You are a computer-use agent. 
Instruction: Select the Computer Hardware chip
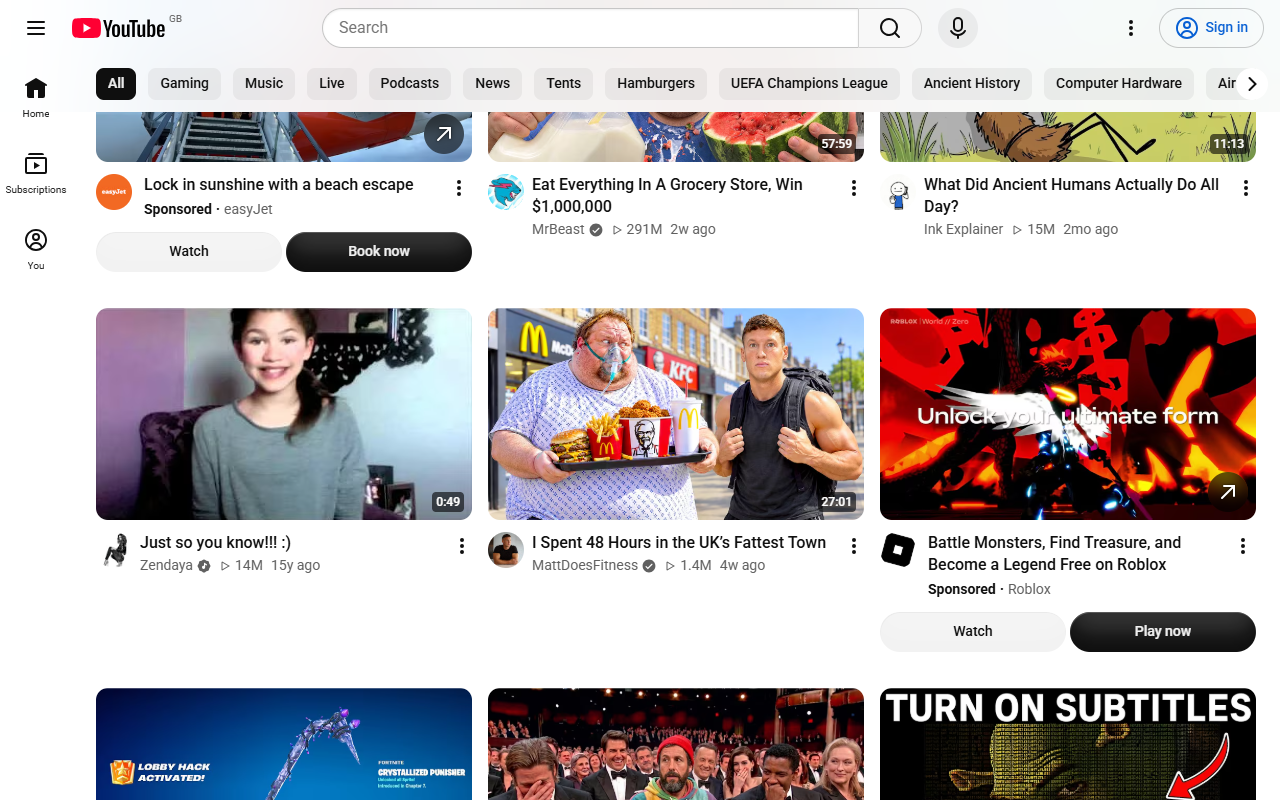1119,84
